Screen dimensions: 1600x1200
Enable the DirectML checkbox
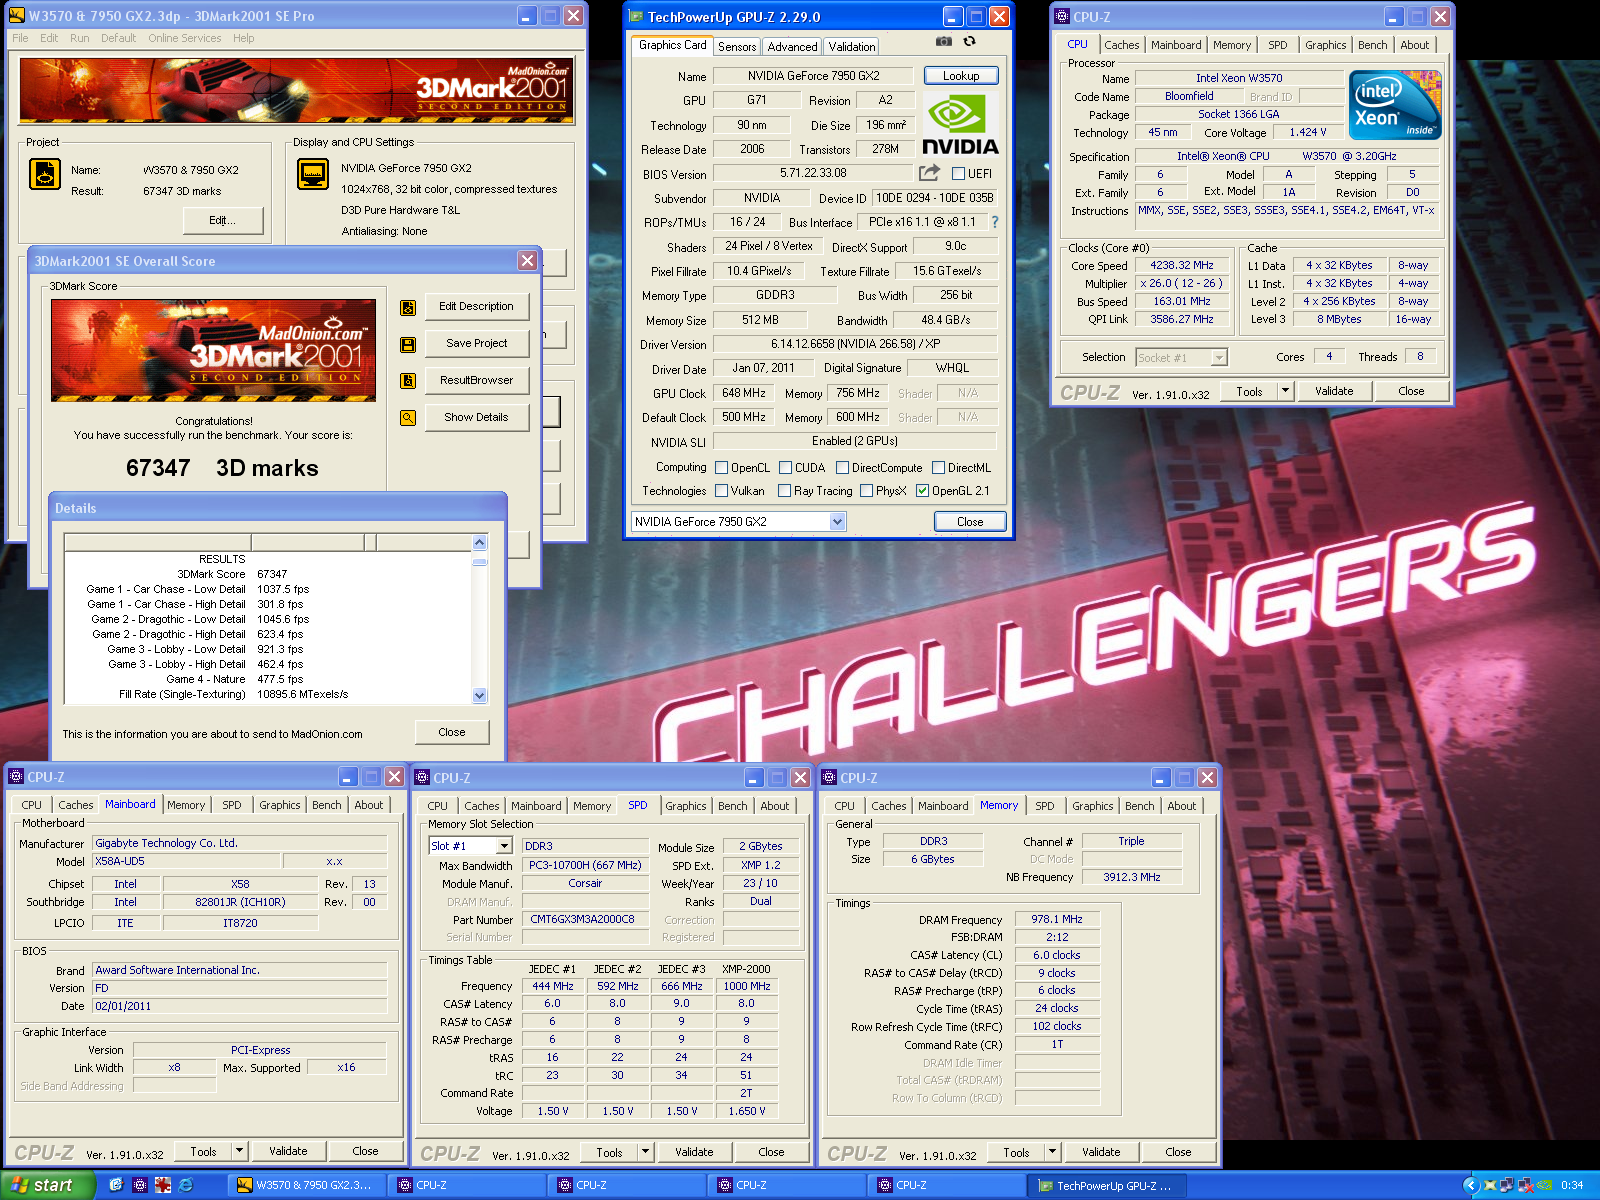coord(939,468)
